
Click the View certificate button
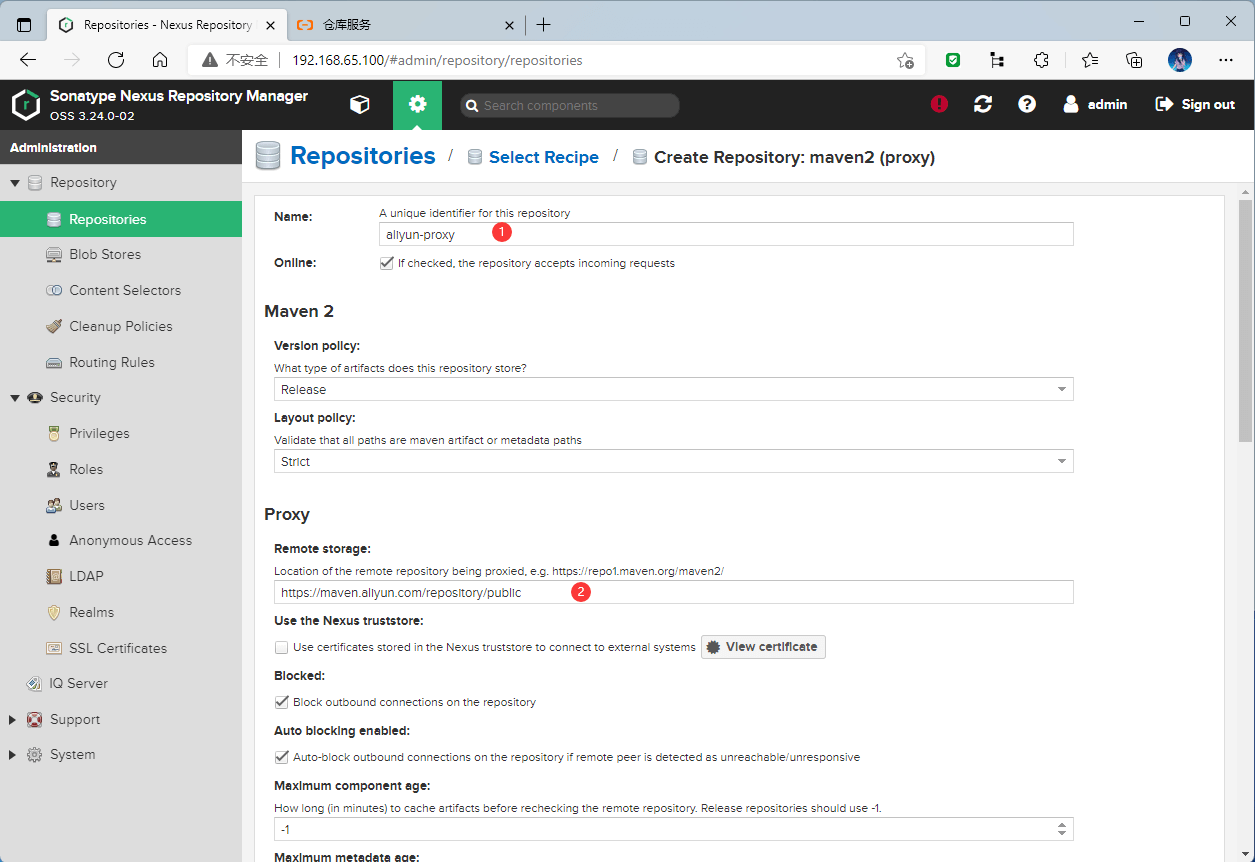(x=763, y=647)
